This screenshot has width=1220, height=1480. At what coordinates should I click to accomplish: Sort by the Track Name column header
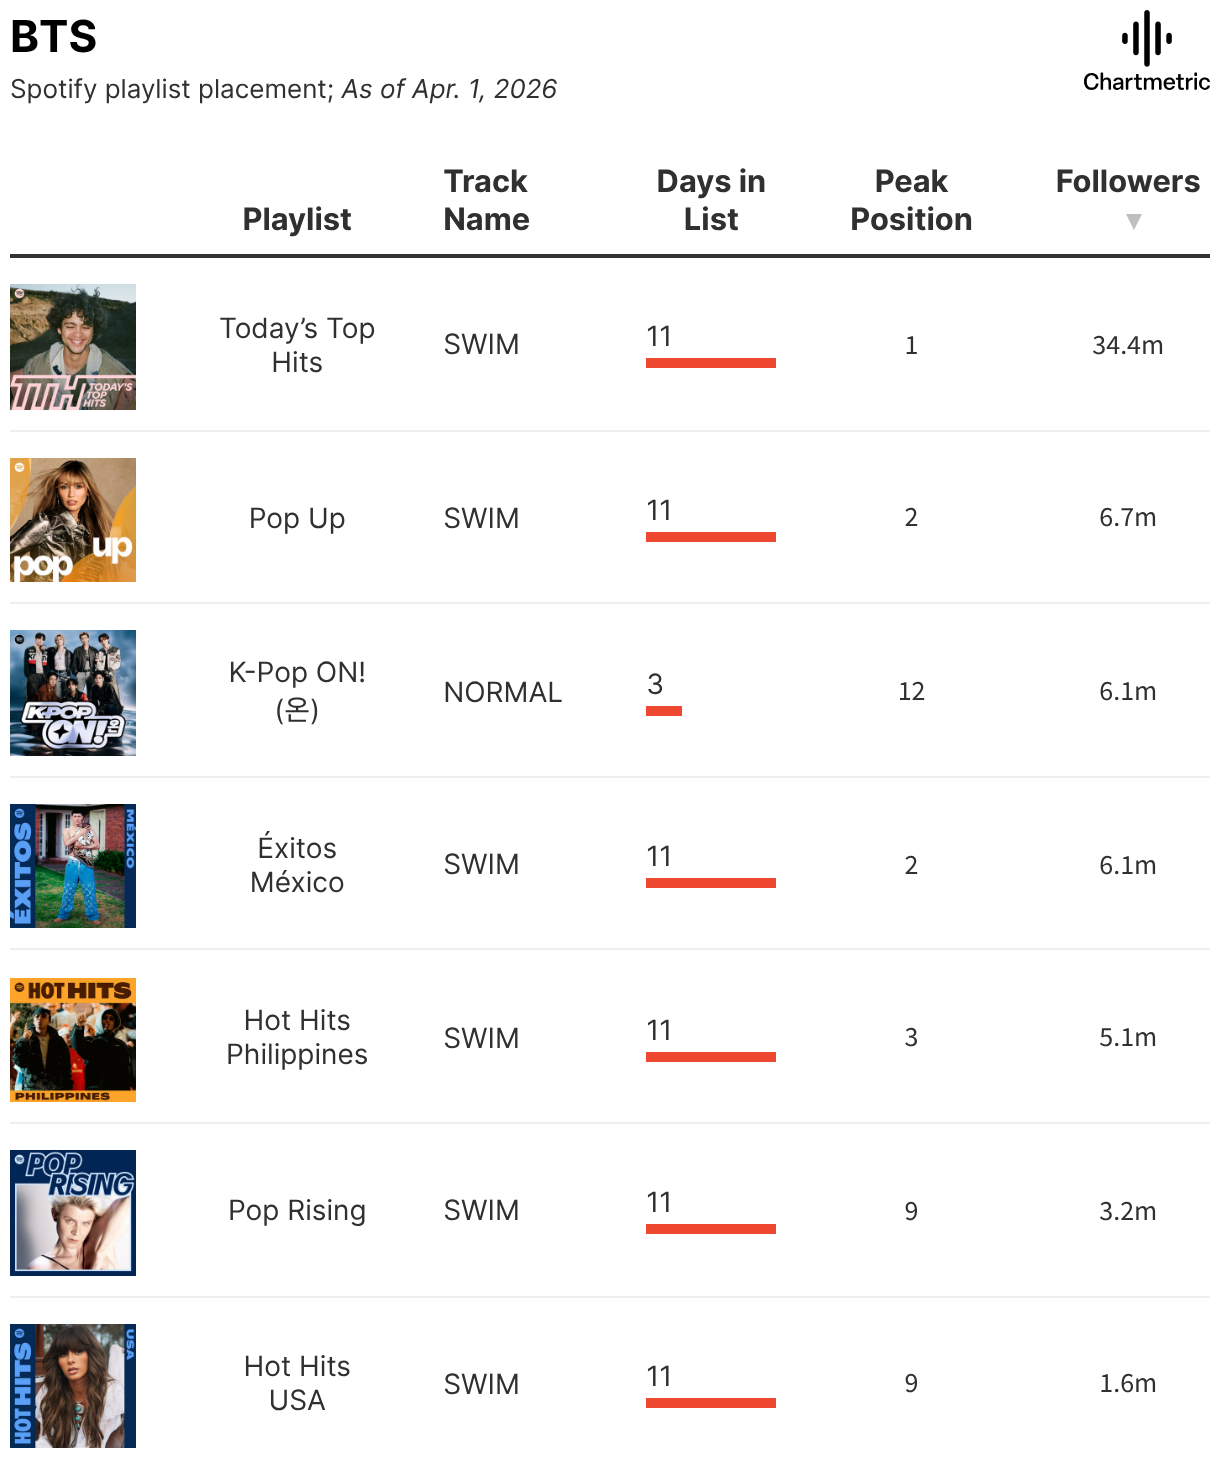coord(486,200)
